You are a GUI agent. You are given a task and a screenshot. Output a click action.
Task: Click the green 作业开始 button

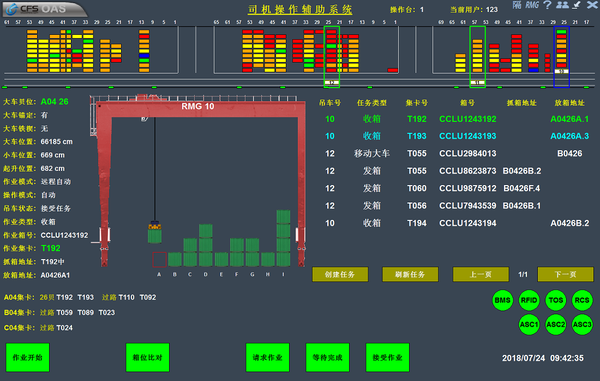[x=28, y=357]
